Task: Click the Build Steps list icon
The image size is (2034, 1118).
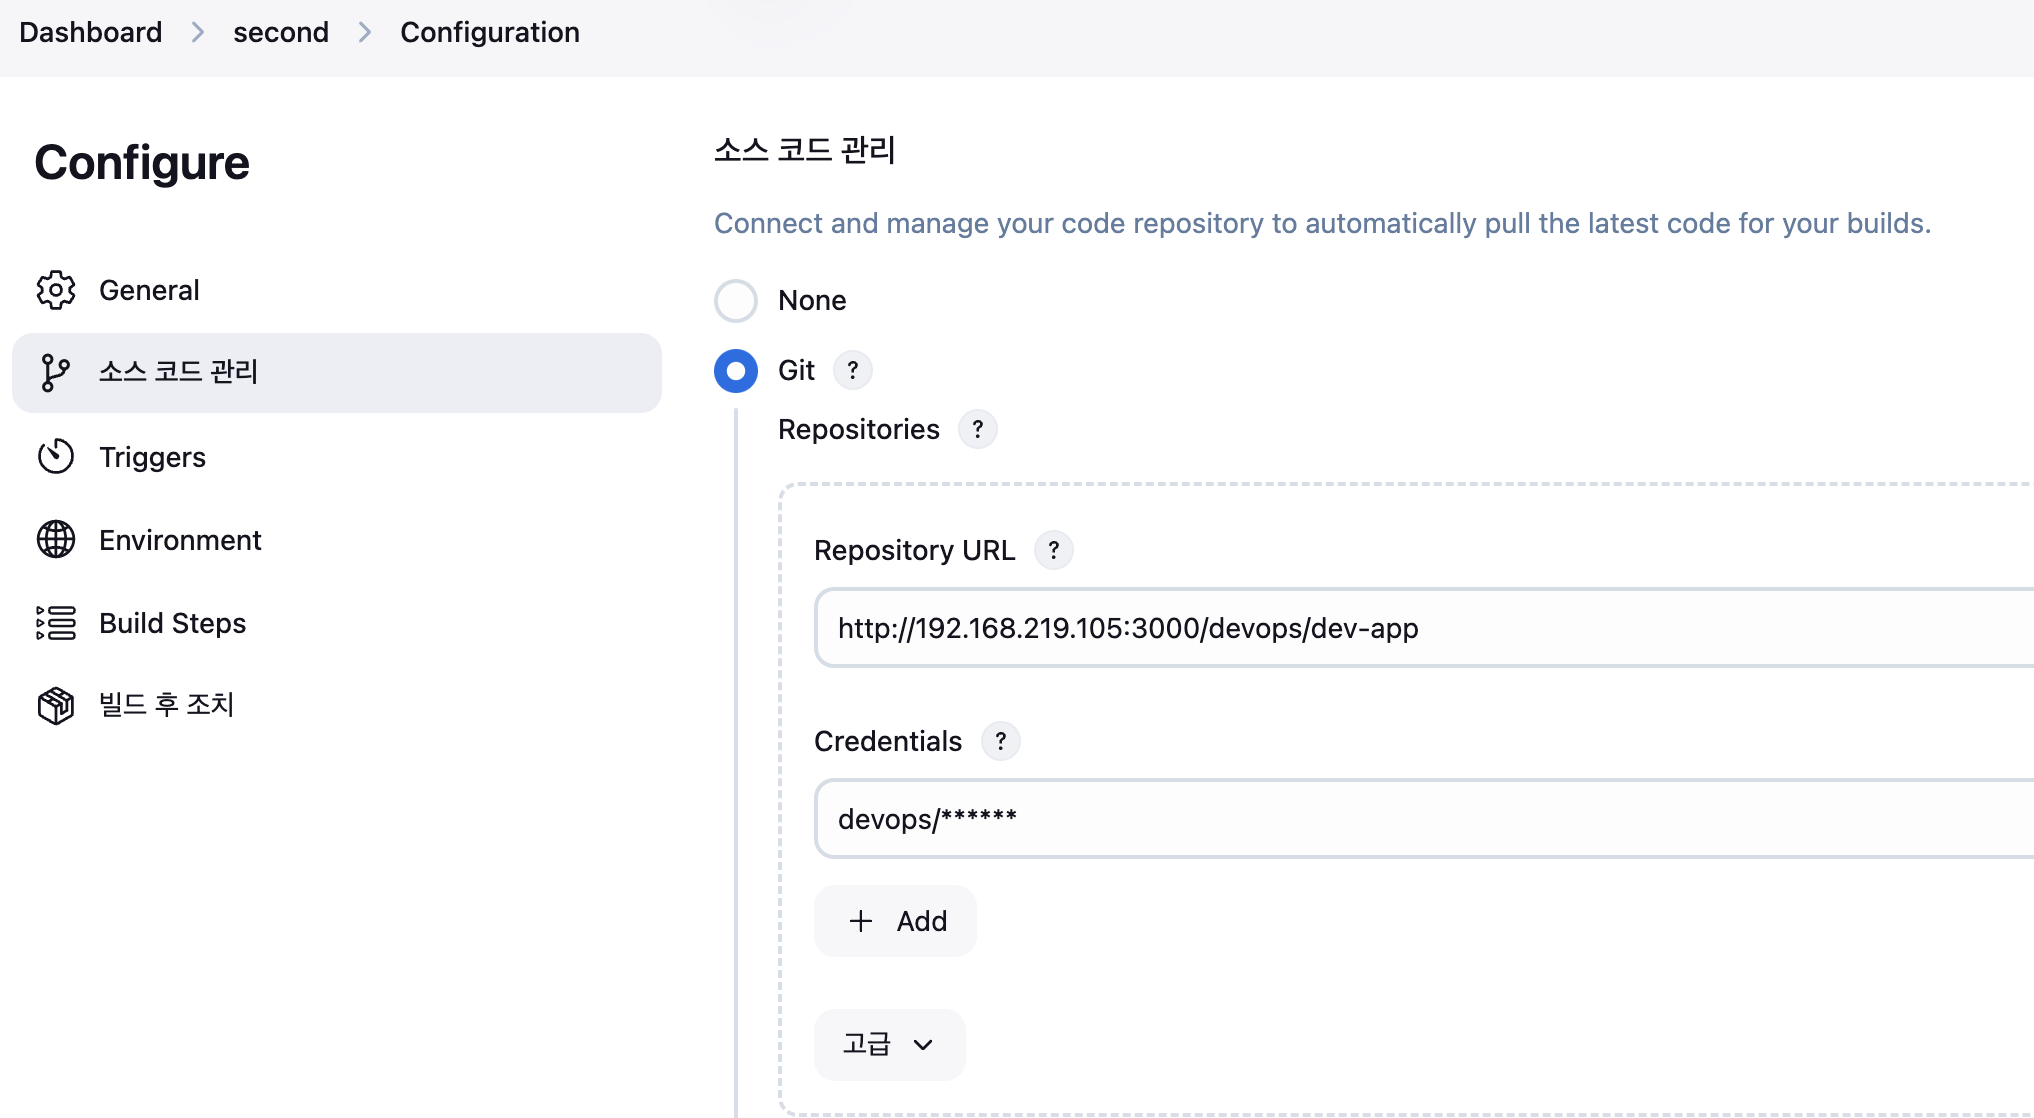Action: click(56, 623)
